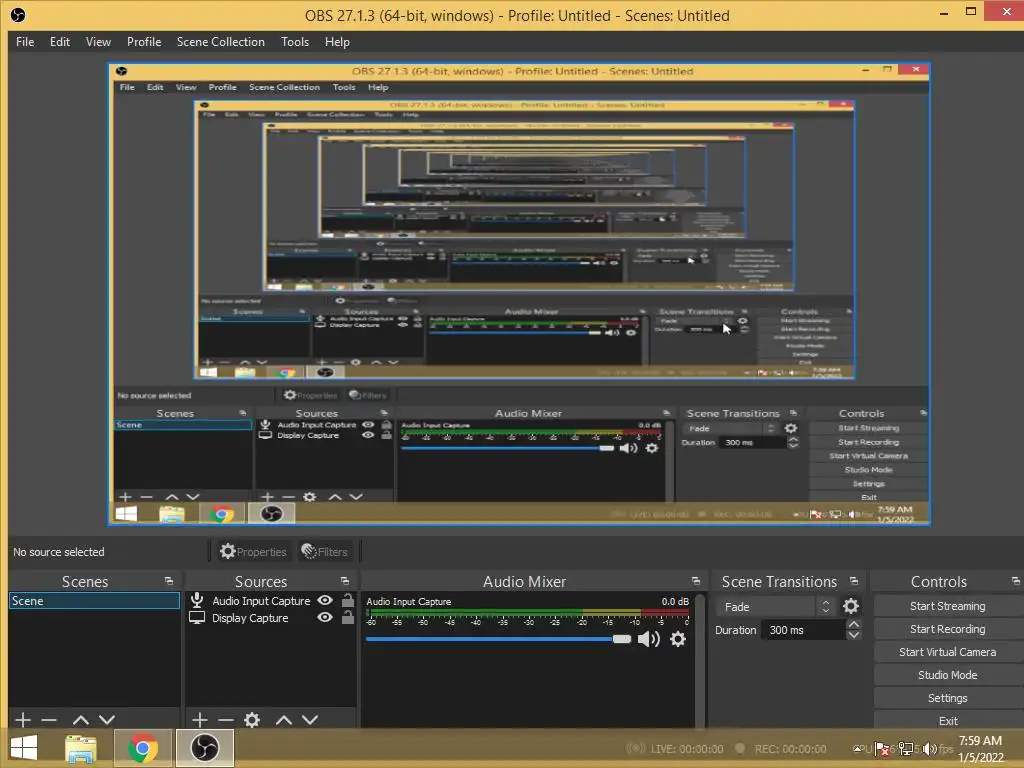Click the Duration 300 ms field
1024x768 pixels.
[803, 630]
